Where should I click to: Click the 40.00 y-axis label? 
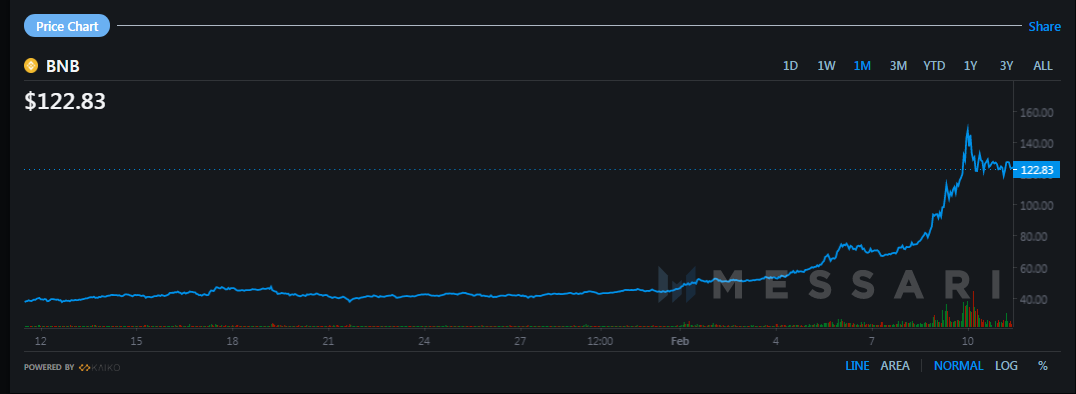1034,299
